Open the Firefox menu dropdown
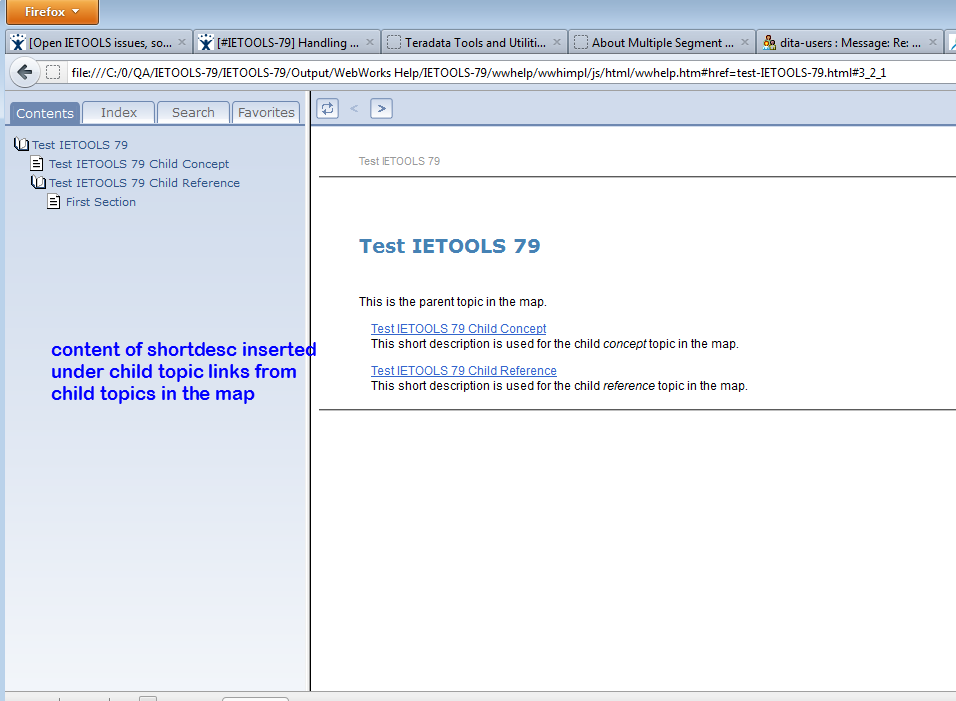The image size is (956, 701). (x=52, y=12)
